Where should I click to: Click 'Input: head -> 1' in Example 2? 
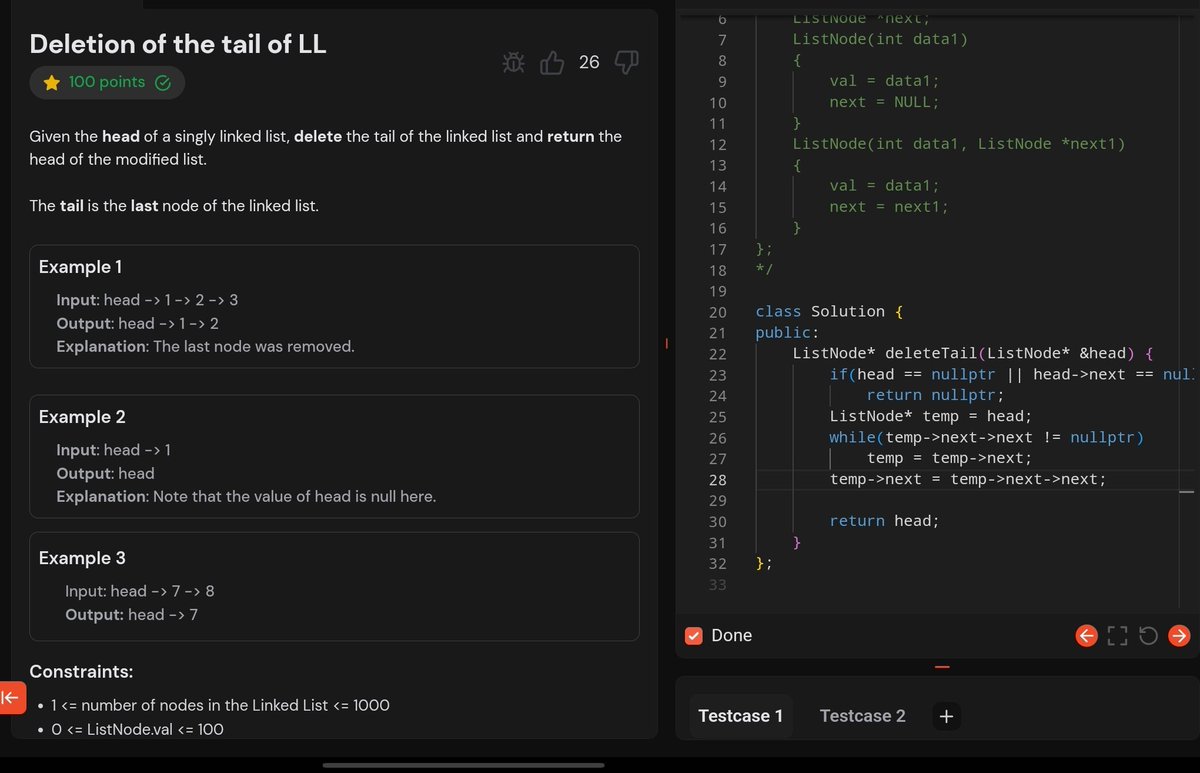click(114, 450)
